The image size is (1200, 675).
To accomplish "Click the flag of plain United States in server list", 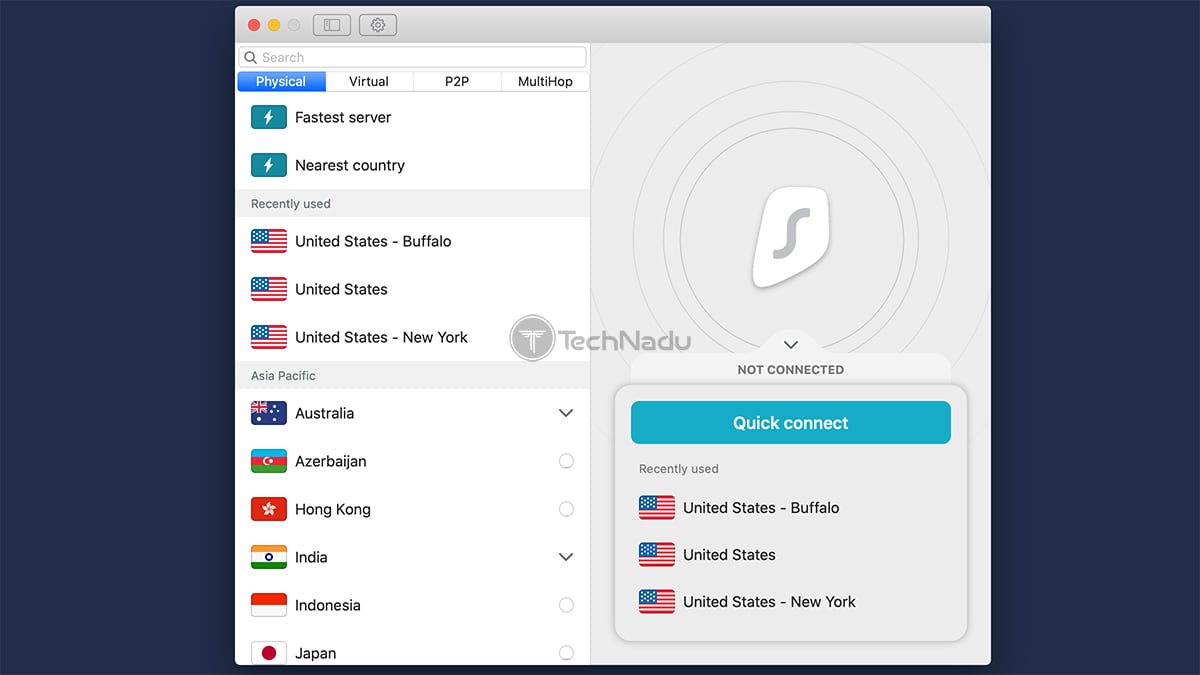I will [x=269, y=289].
